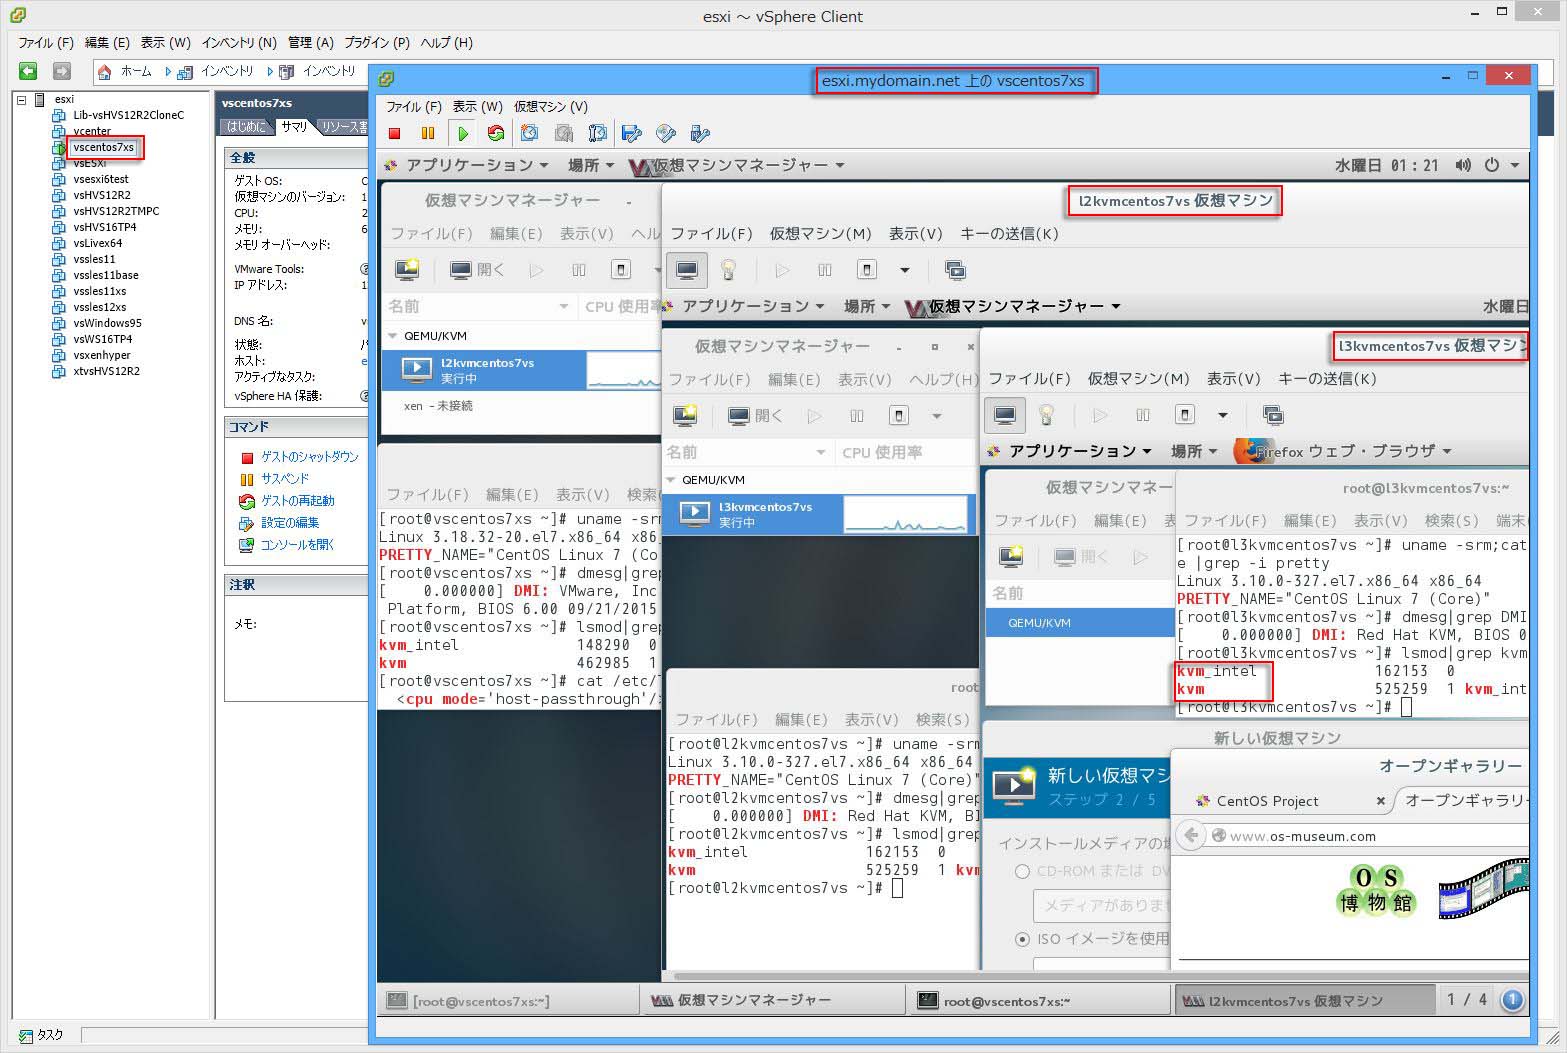Image resolution: width=1567 pixels, height=1053 pixels.
Task: Open the shutdown dropdown arrow in l2kvmcentos7vs window
Action: click(x=905, y=270)
